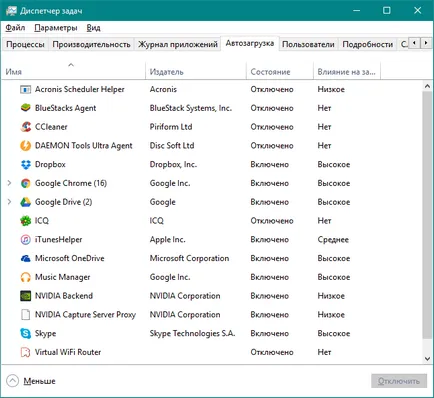434x398 pixels.
Task: Switch to the Процессы tab
Action: coord(25,44)
